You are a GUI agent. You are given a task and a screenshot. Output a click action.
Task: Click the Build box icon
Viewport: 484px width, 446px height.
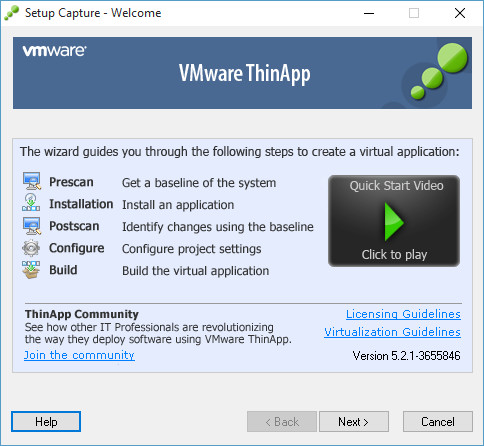(x=31, y=270)
